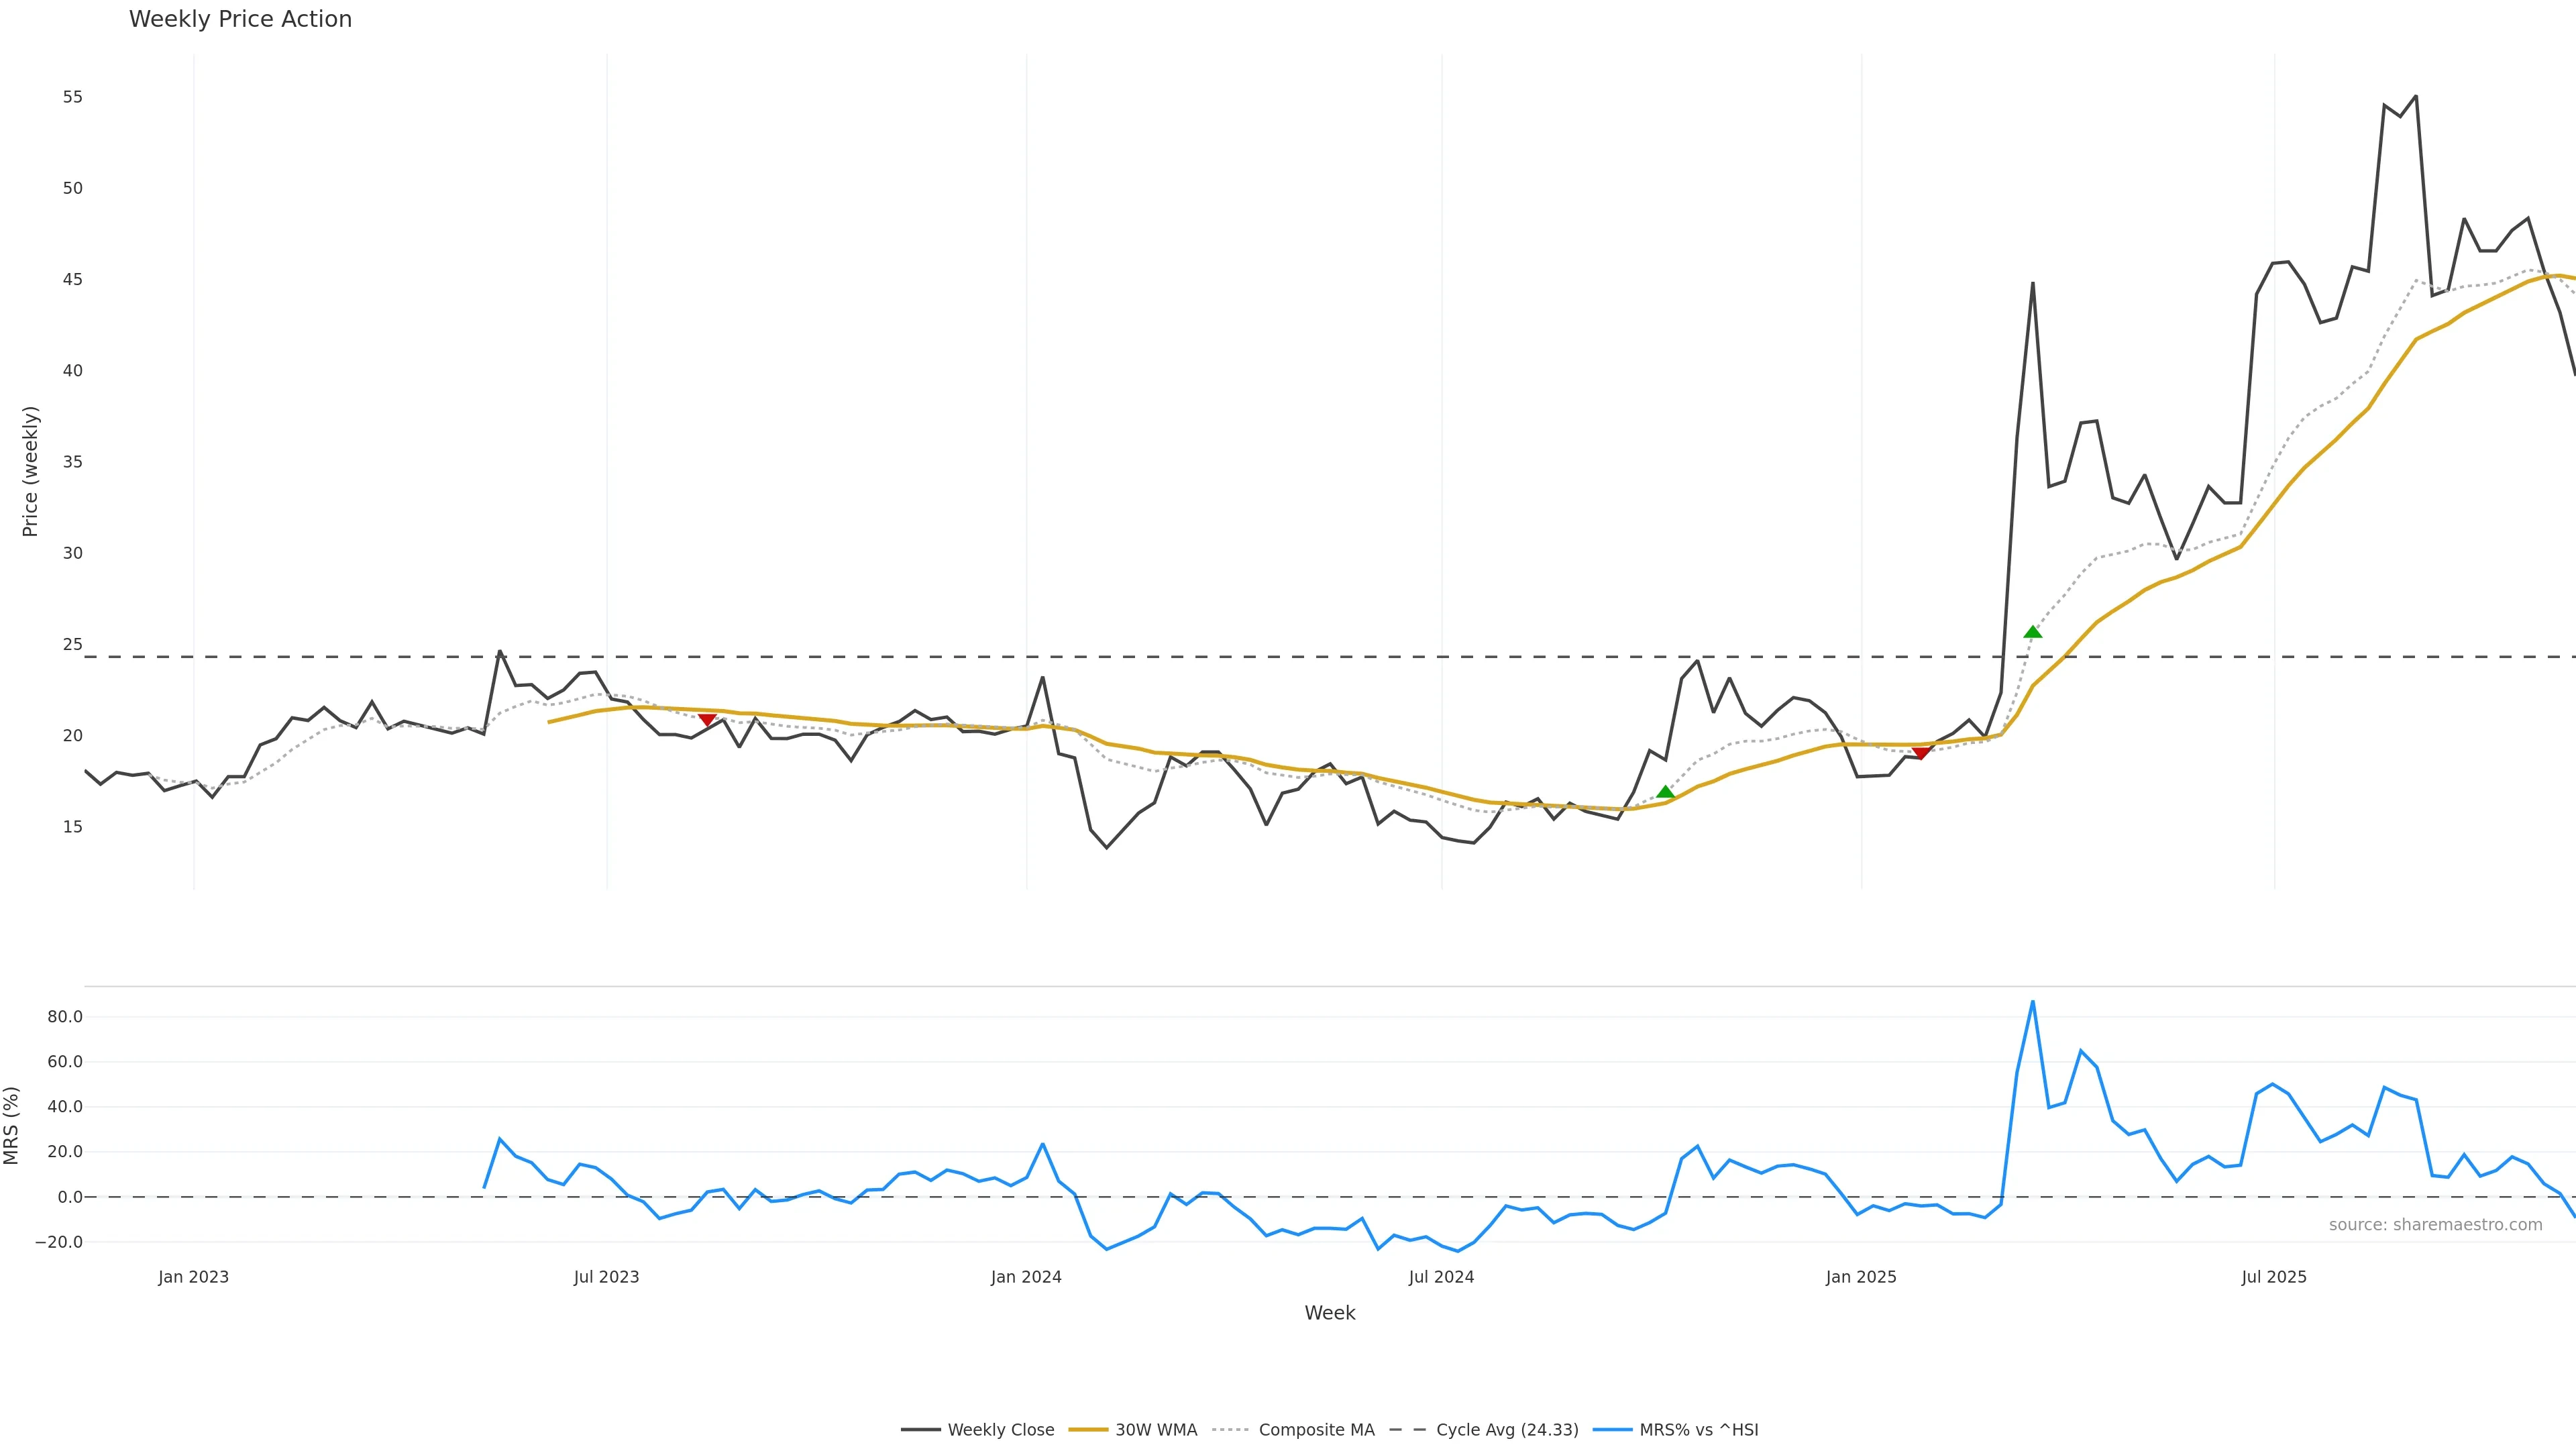Click the 80.0 MRS tick label
This screenshot has width=2576, height=1449.
pyautogui.click(x=65, y=1017)
